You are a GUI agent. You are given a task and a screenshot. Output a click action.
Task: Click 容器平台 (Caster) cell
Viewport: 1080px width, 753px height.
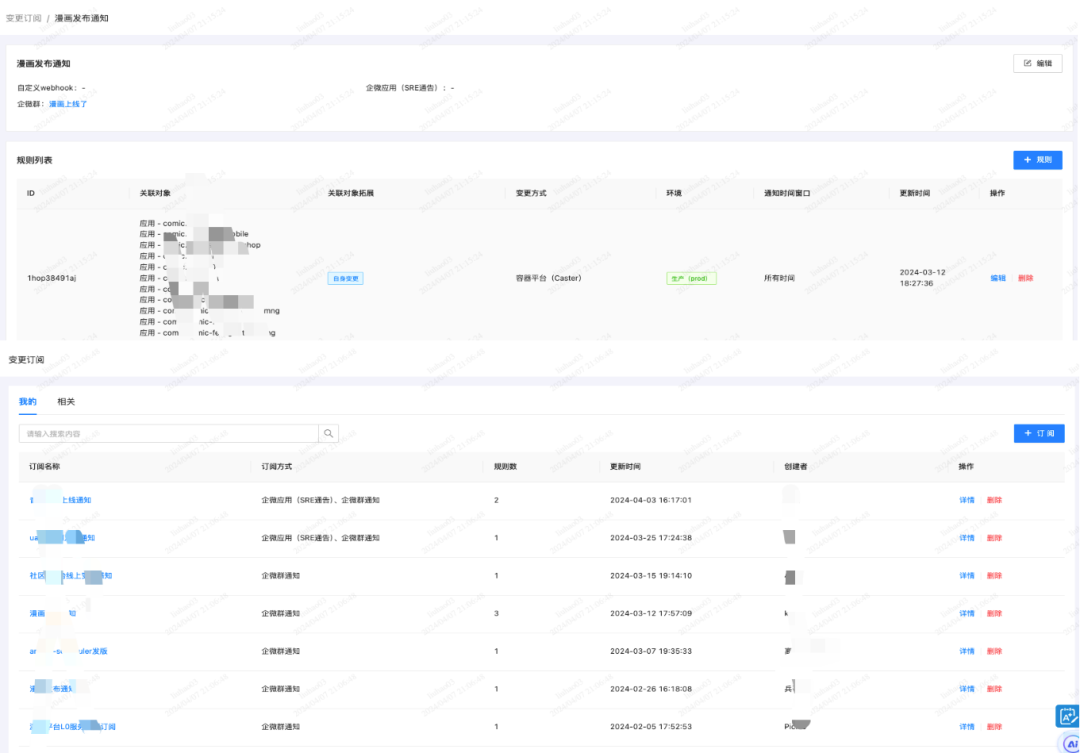coord(548,278)
